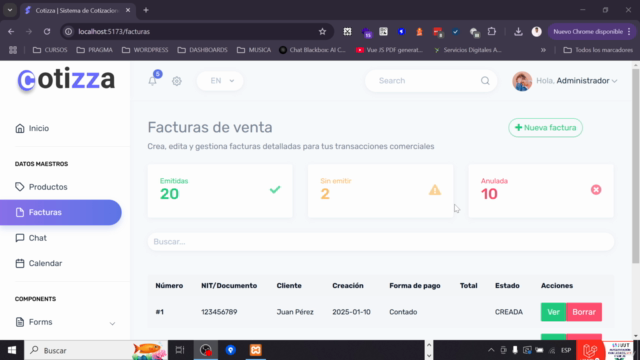Open the Hola, Administrador user menu

[576, 81]
